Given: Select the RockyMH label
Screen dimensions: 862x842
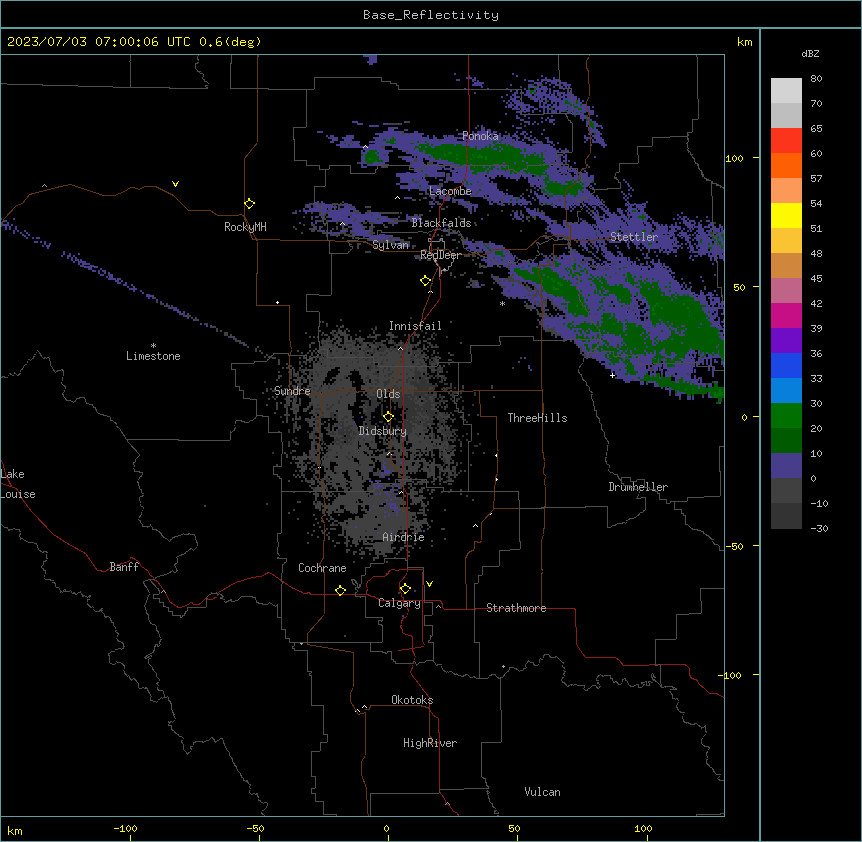Looking at the screenshot, I should 245,227.
